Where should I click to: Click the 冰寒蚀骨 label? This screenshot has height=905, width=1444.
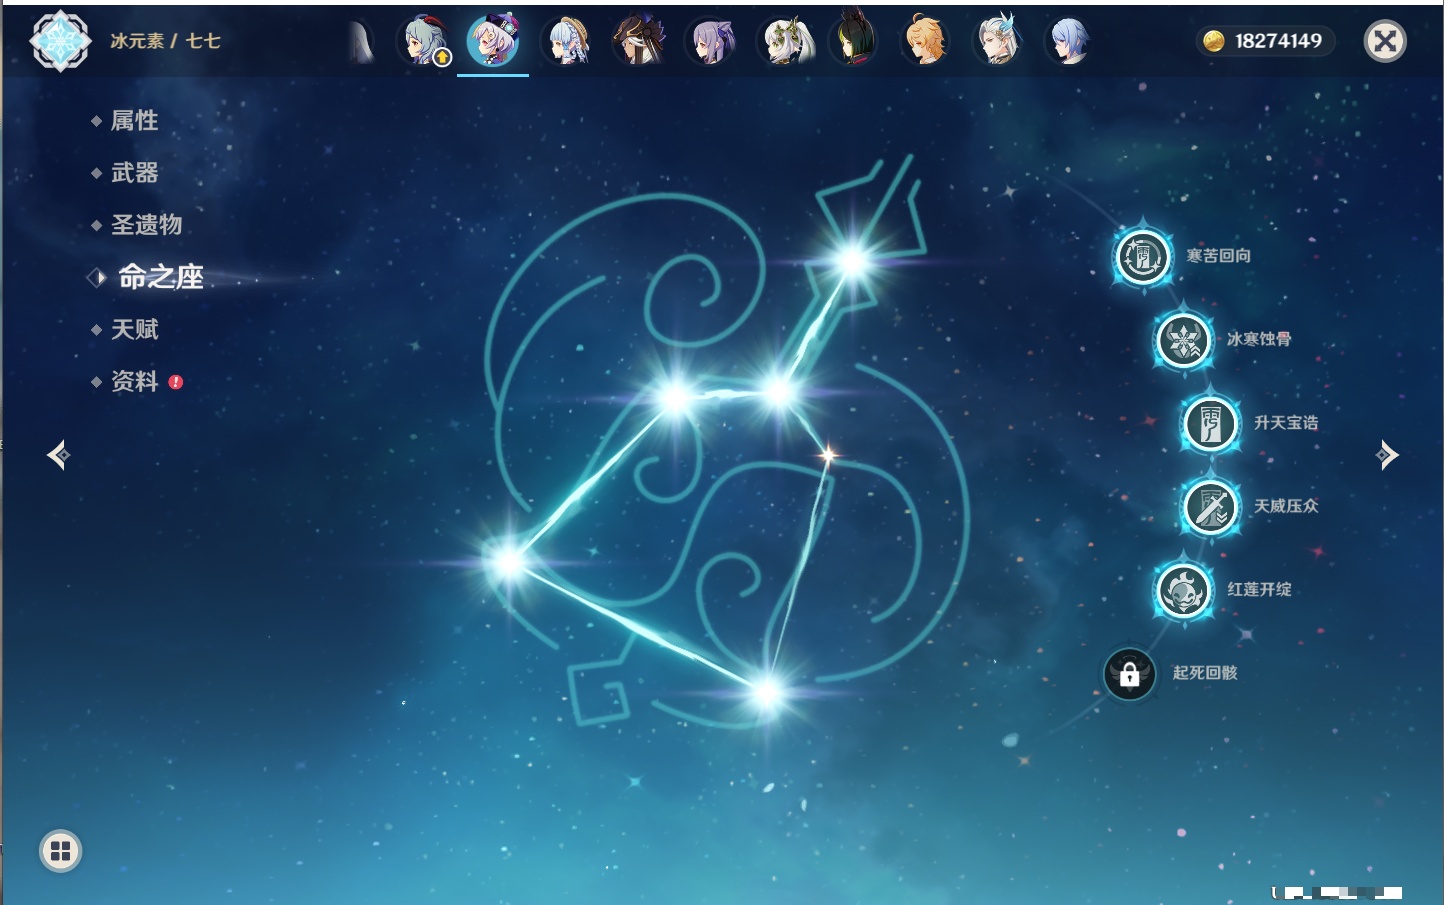[x=1259, y=339]
